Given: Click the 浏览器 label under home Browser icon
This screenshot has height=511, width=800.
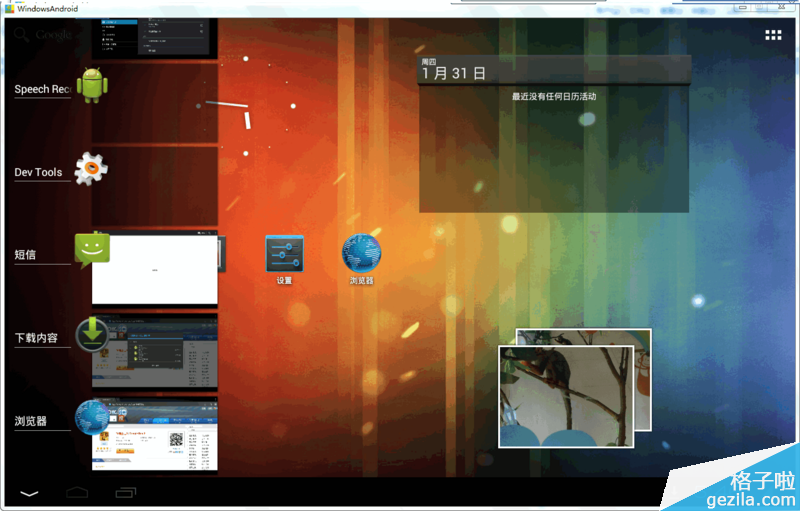Looking at the screenshot, I should 361,280.
